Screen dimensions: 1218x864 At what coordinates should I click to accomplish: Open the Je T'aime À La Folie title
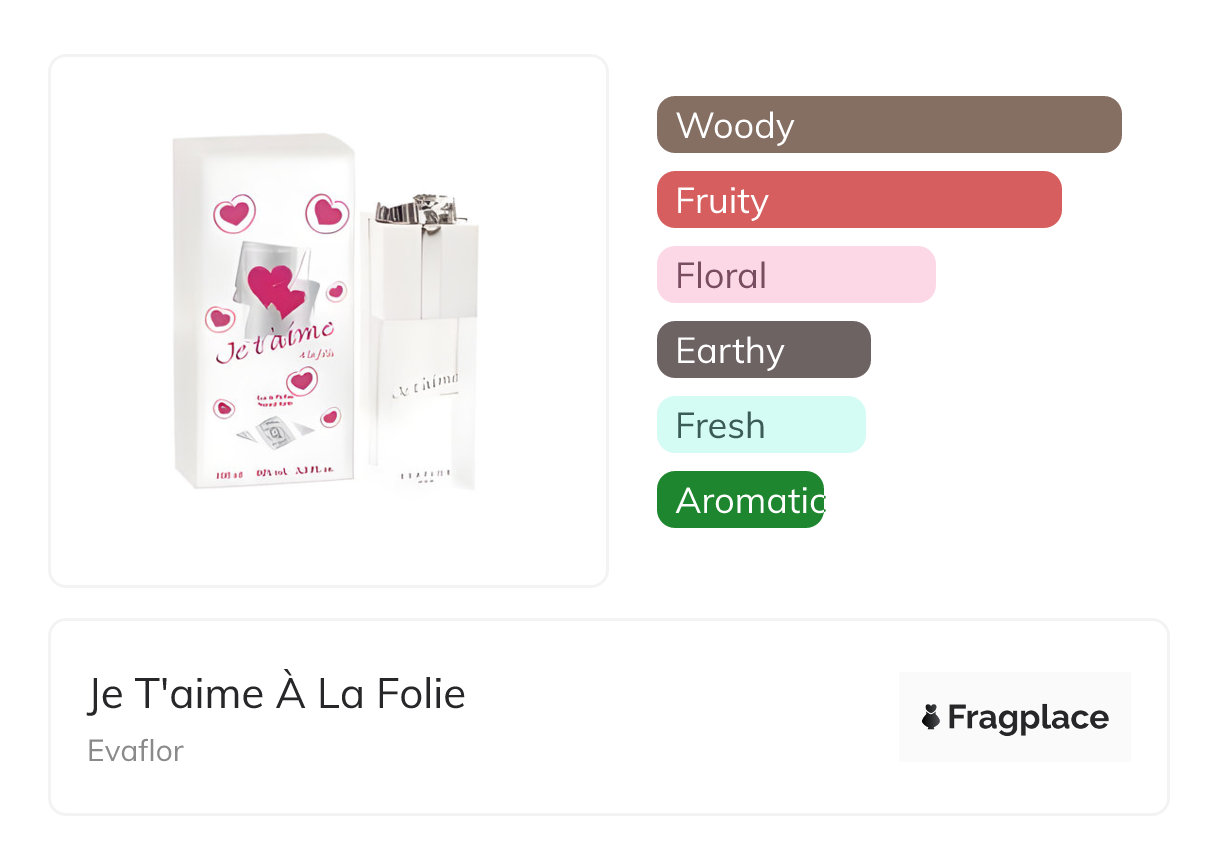[x=276, y=694]
